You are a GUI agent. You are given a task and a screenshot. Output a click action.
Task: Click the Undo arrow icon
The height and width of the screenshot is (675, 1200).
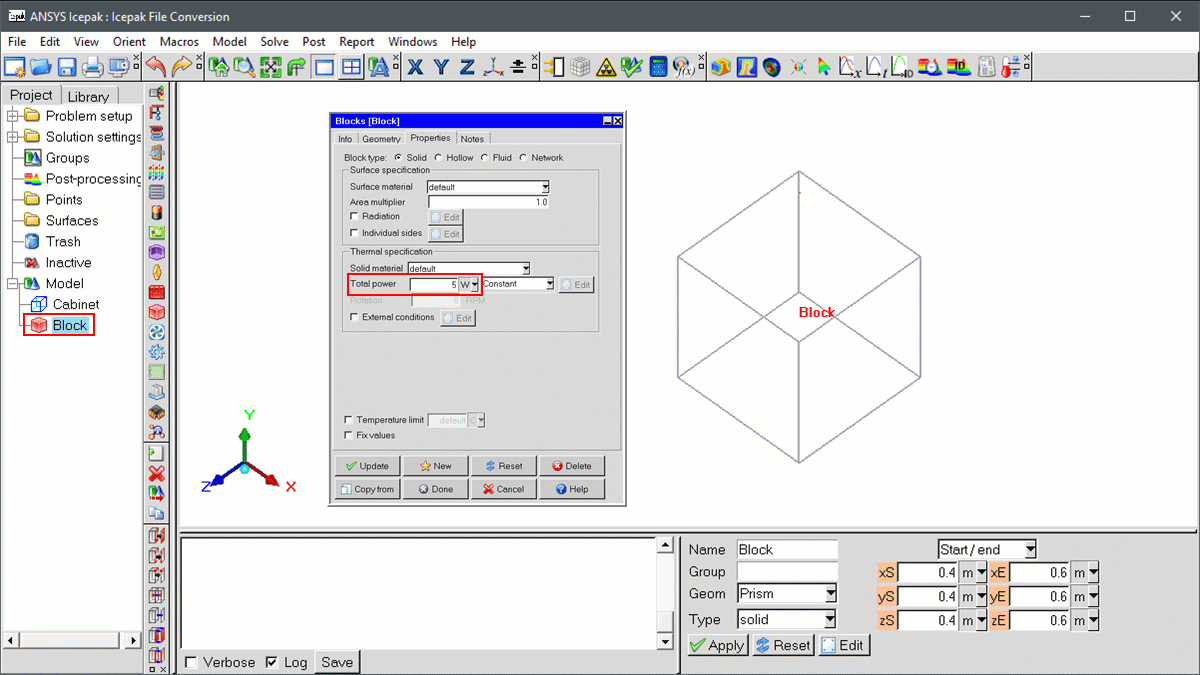tap(156, 67)
